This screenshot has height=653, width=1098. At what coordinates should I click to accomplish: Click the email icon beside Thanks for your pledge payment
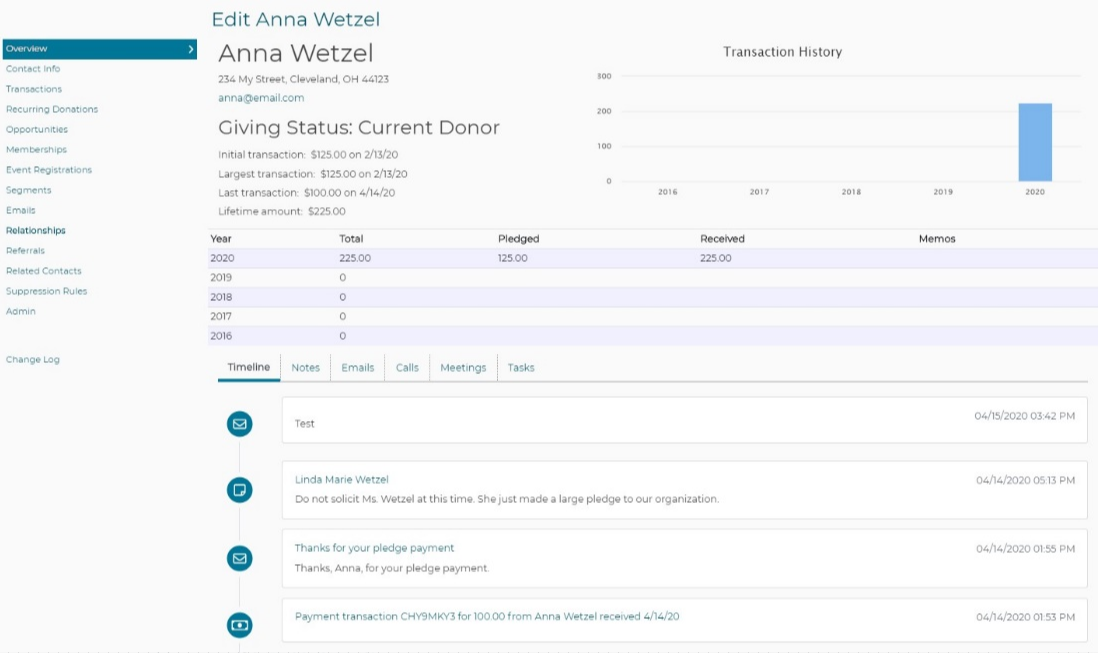239,559
